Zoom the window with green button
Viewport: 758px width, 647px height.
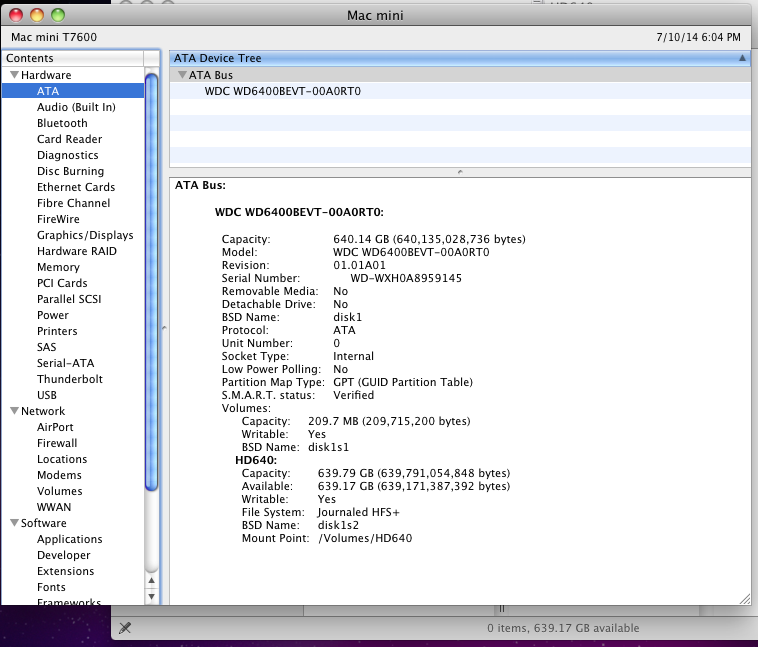coord(57,15)
